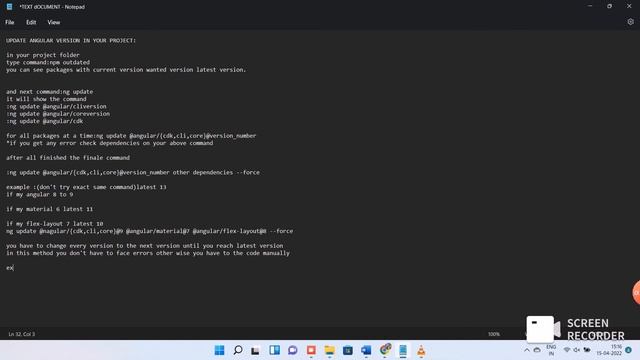
Task: Open Microsoft Word from the taskbar
Action: [366, 350]
